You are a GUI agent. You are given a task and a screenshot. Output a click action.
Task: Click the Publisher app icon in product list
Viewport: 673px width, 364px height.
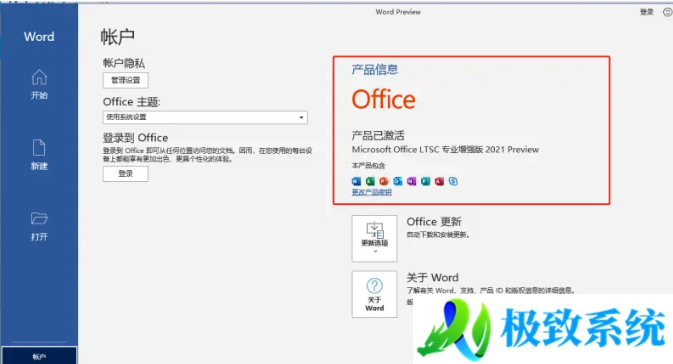[425, 182]
